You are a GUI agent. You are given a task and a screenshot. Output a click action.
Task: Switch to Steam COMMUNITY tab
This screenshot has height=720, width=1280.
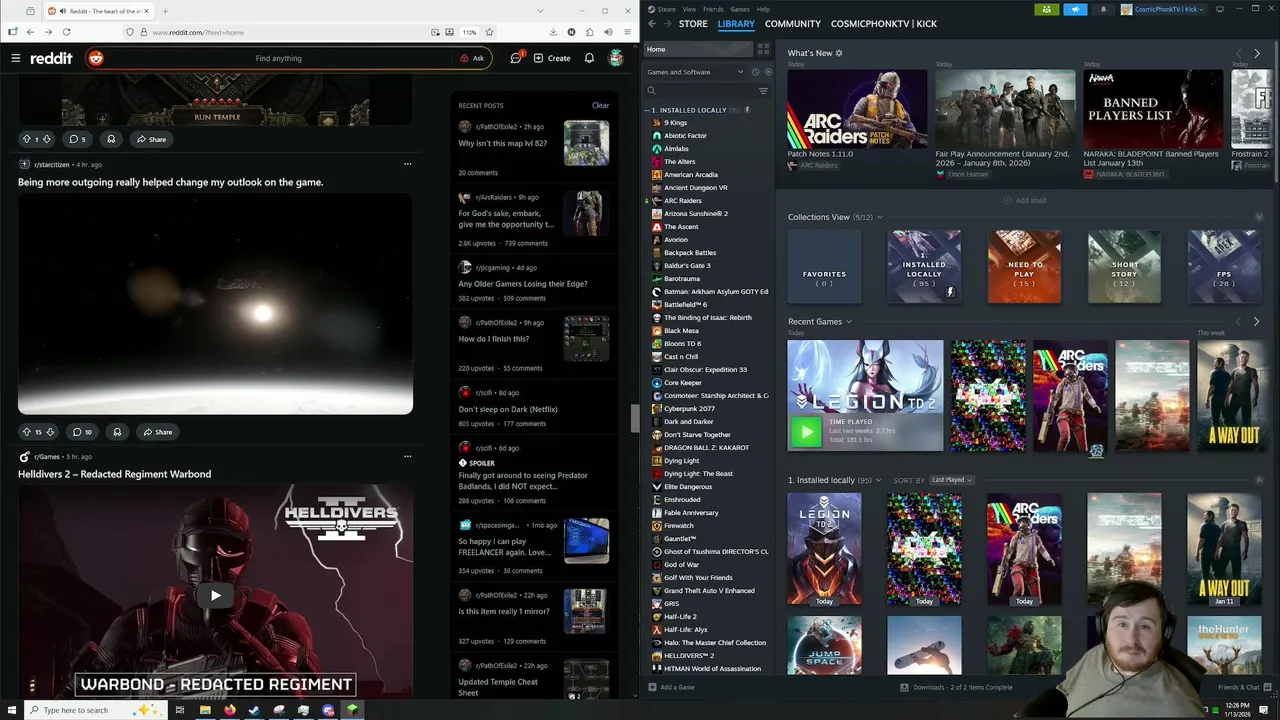[792, 24]
